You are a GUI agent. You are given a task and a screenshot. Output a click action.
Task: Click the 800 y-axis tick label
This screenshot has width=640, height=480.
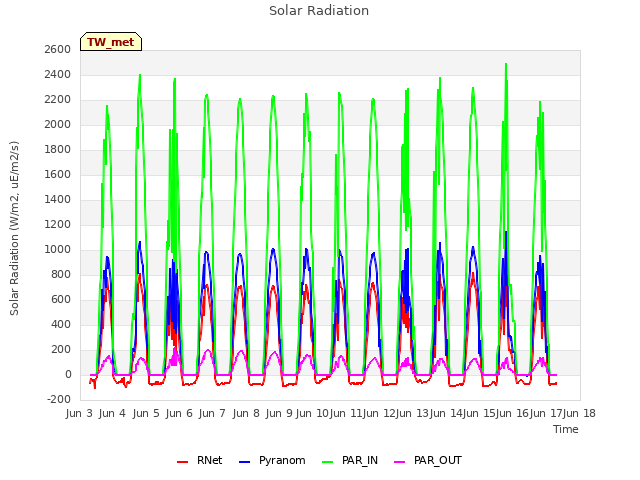pos(62,274)
